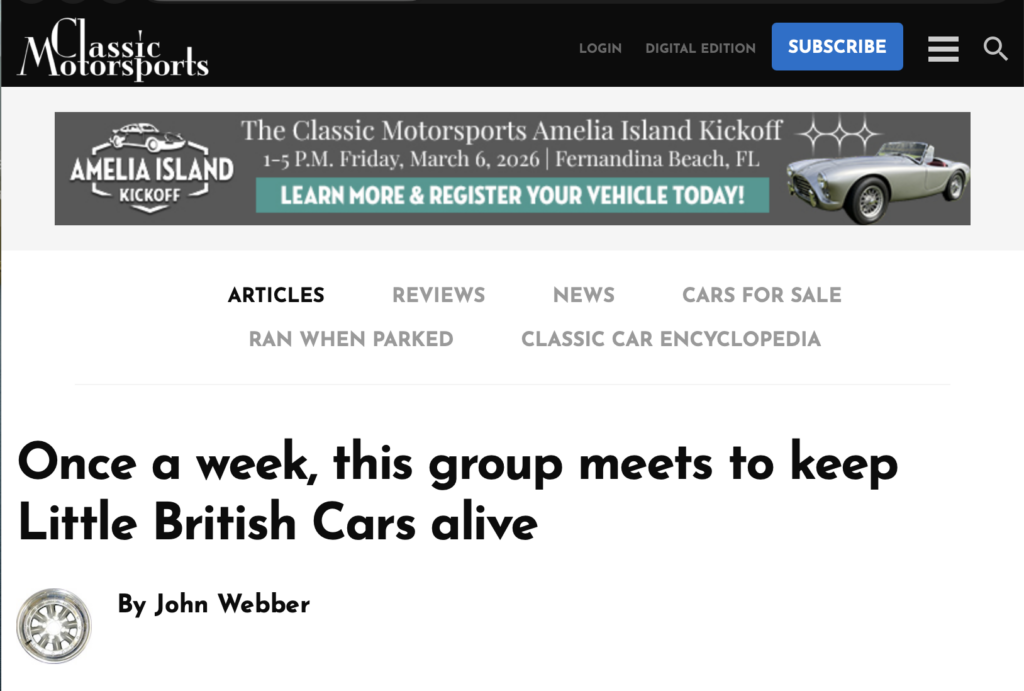Go to the NEWS tab

pyautogui.click(x=583, y=295)
